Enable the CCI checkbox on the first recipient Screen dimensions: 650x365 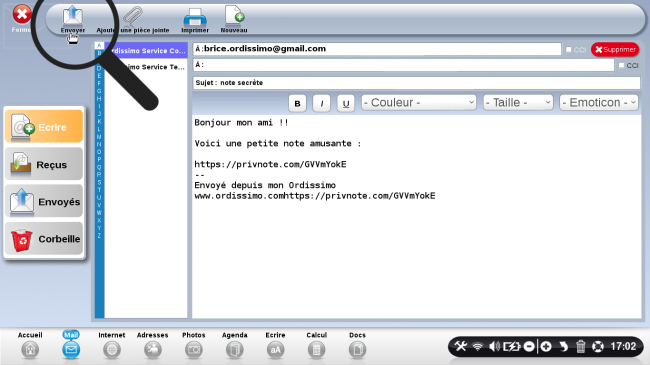[x=569, y=49]
